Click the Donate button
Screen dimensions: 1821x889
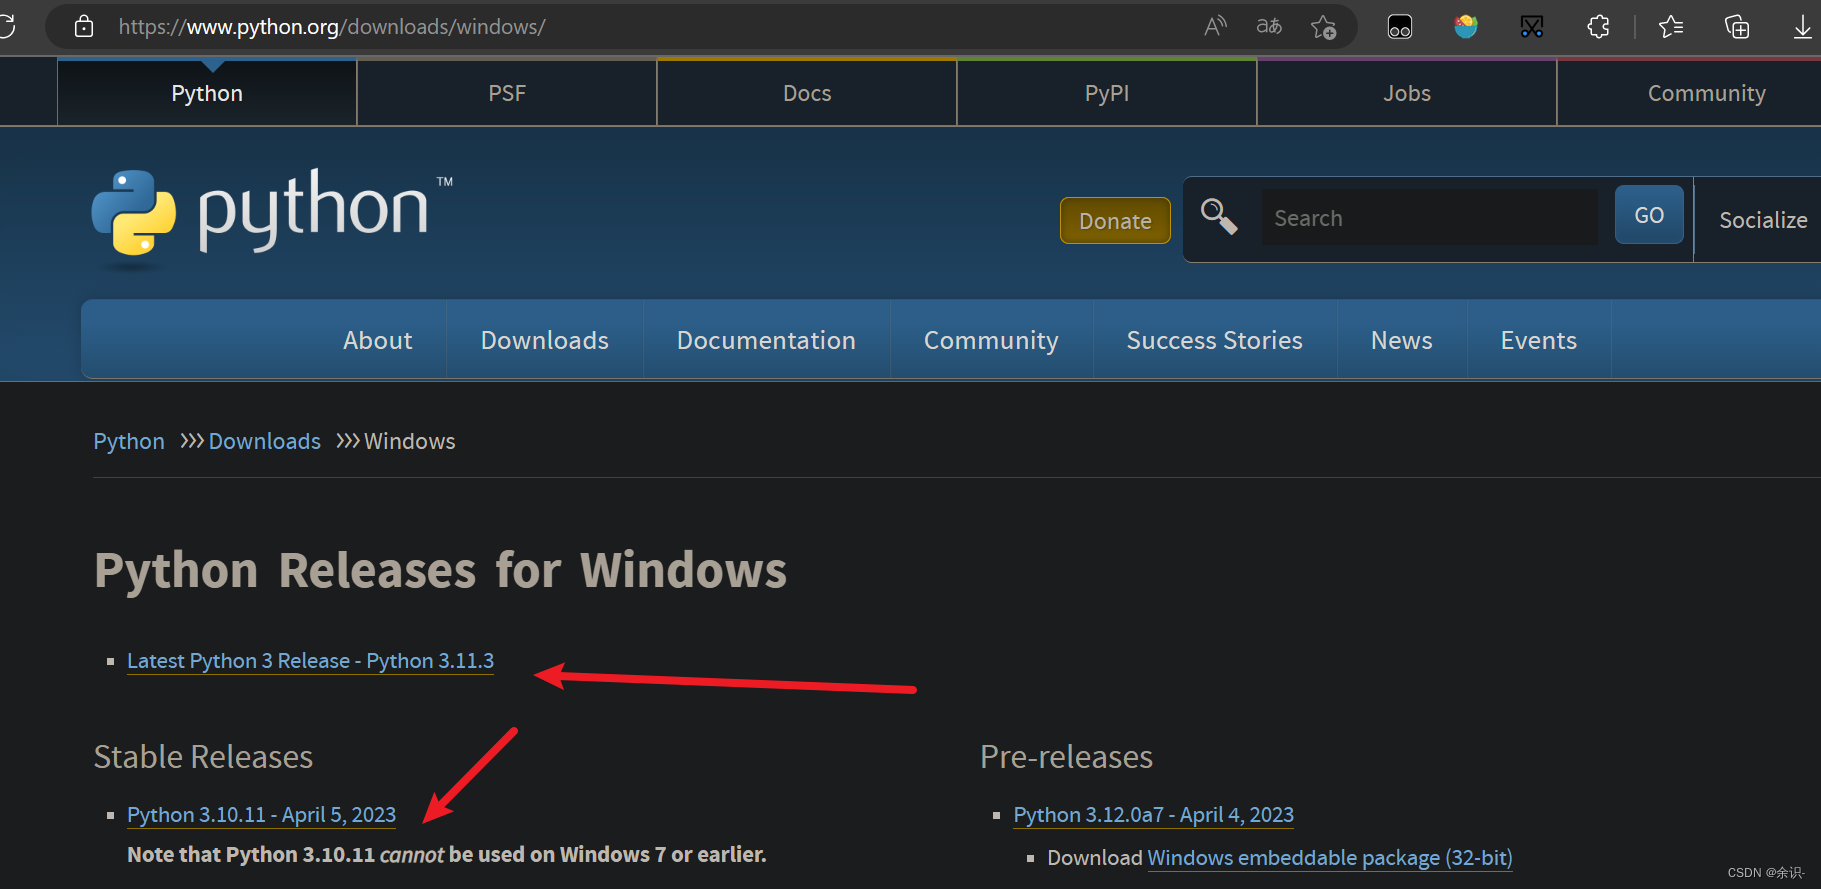[x=1115, y=220]
